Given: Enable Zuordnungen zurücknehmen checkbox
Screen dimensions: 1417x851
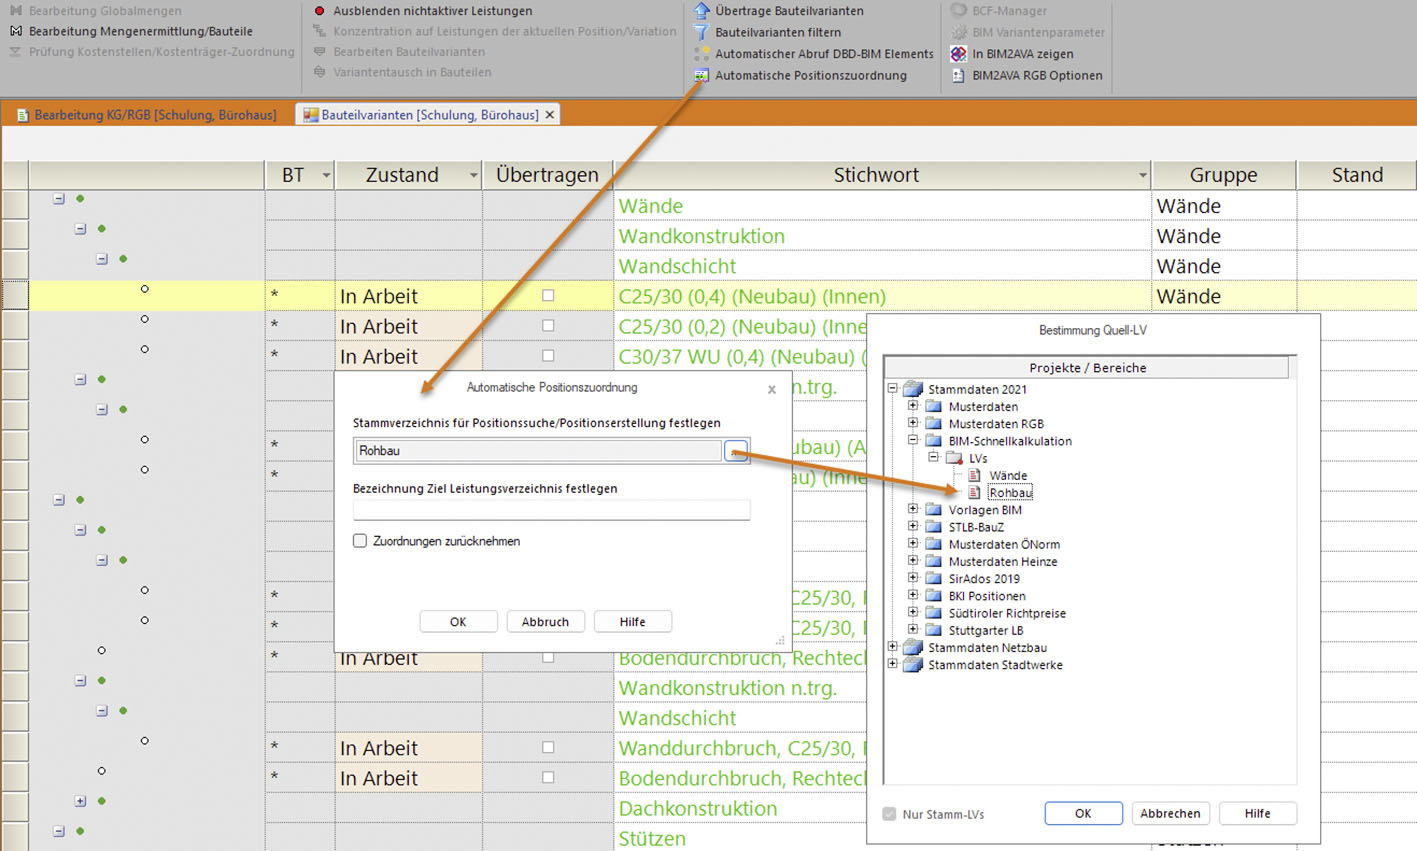Looking at the screenshot, I should (360, 541).
